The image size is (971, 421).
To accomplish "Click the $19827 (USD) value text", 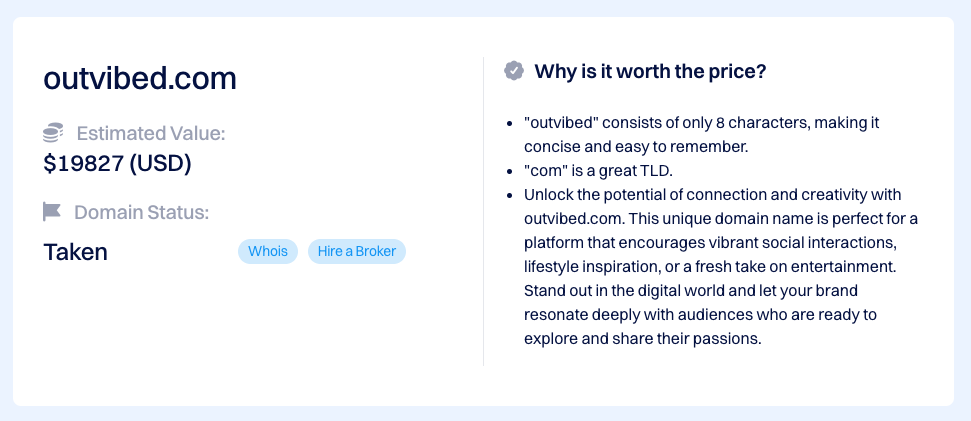I will pyautogui.click(x=118, y=163).
